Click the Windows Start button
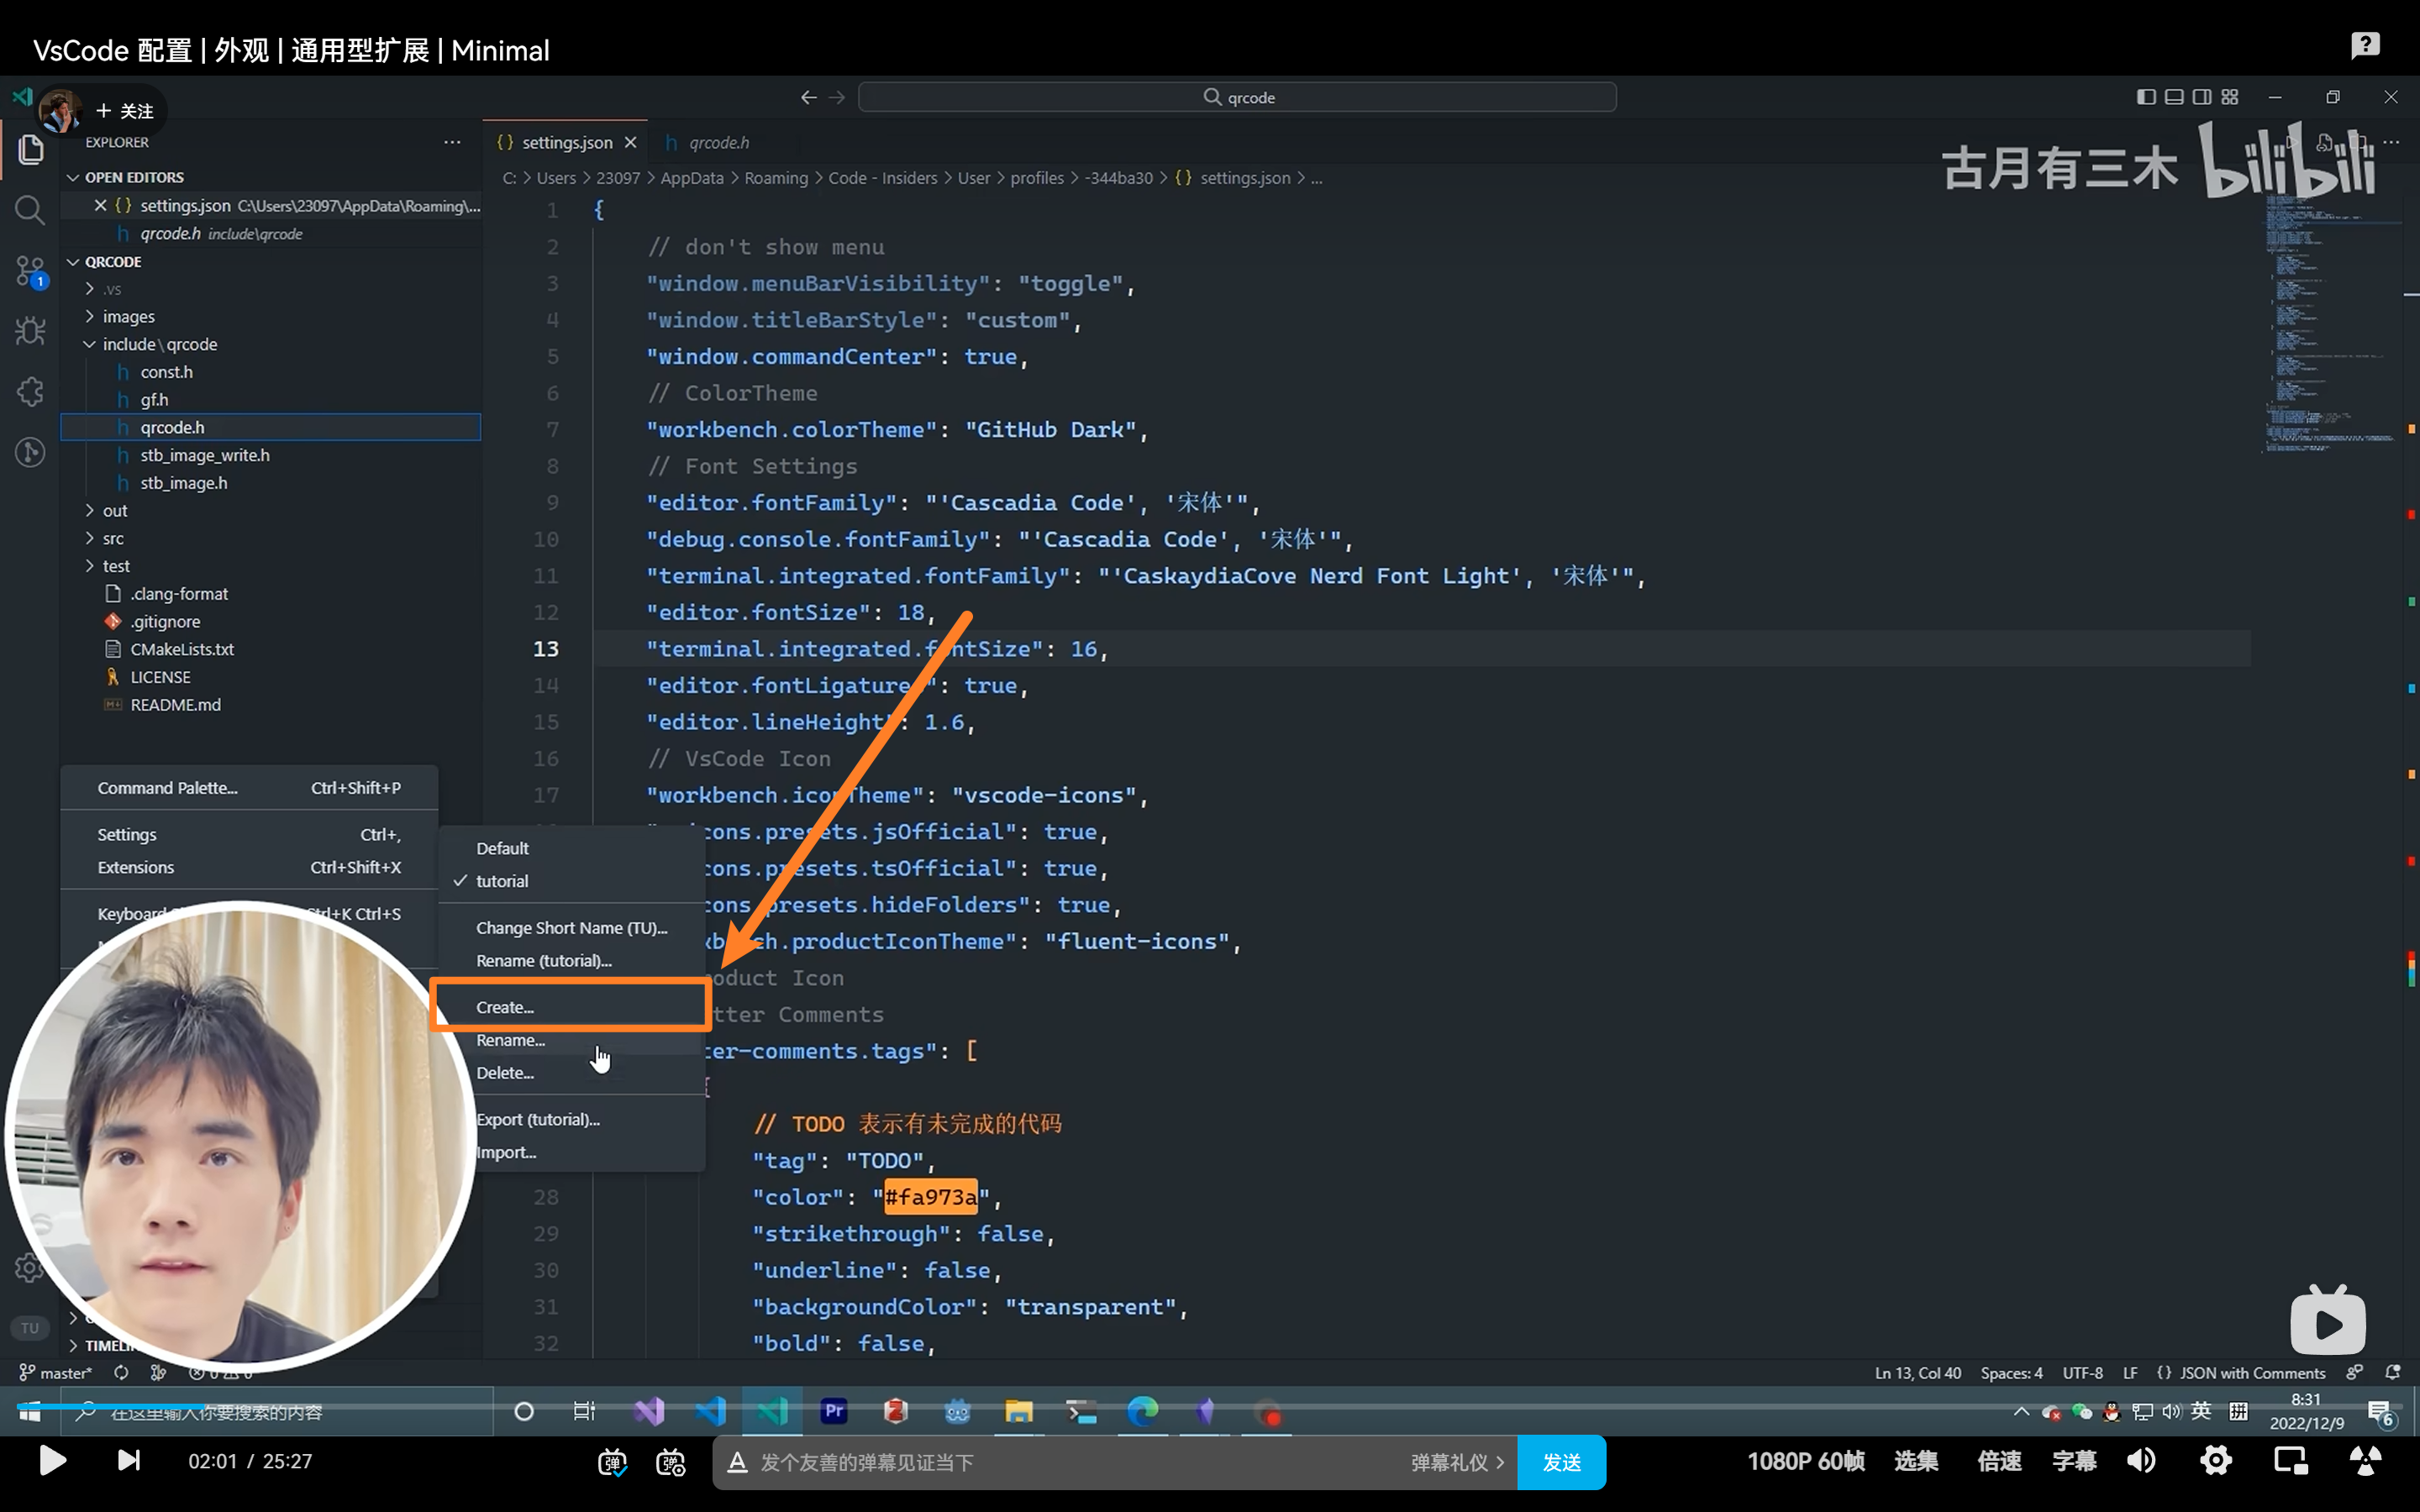 pyautogui.click(x=30, y=1411)
